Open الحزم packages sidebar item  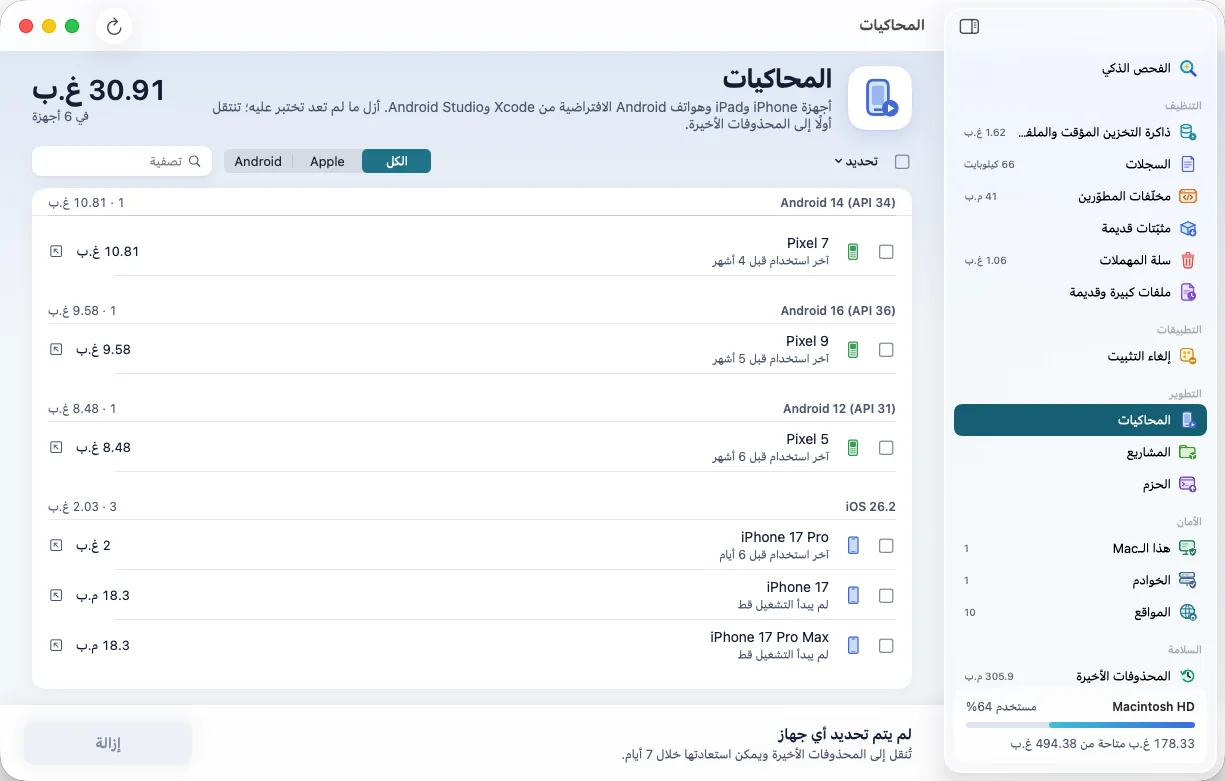pyautogui.click(x=1080, y=484)
